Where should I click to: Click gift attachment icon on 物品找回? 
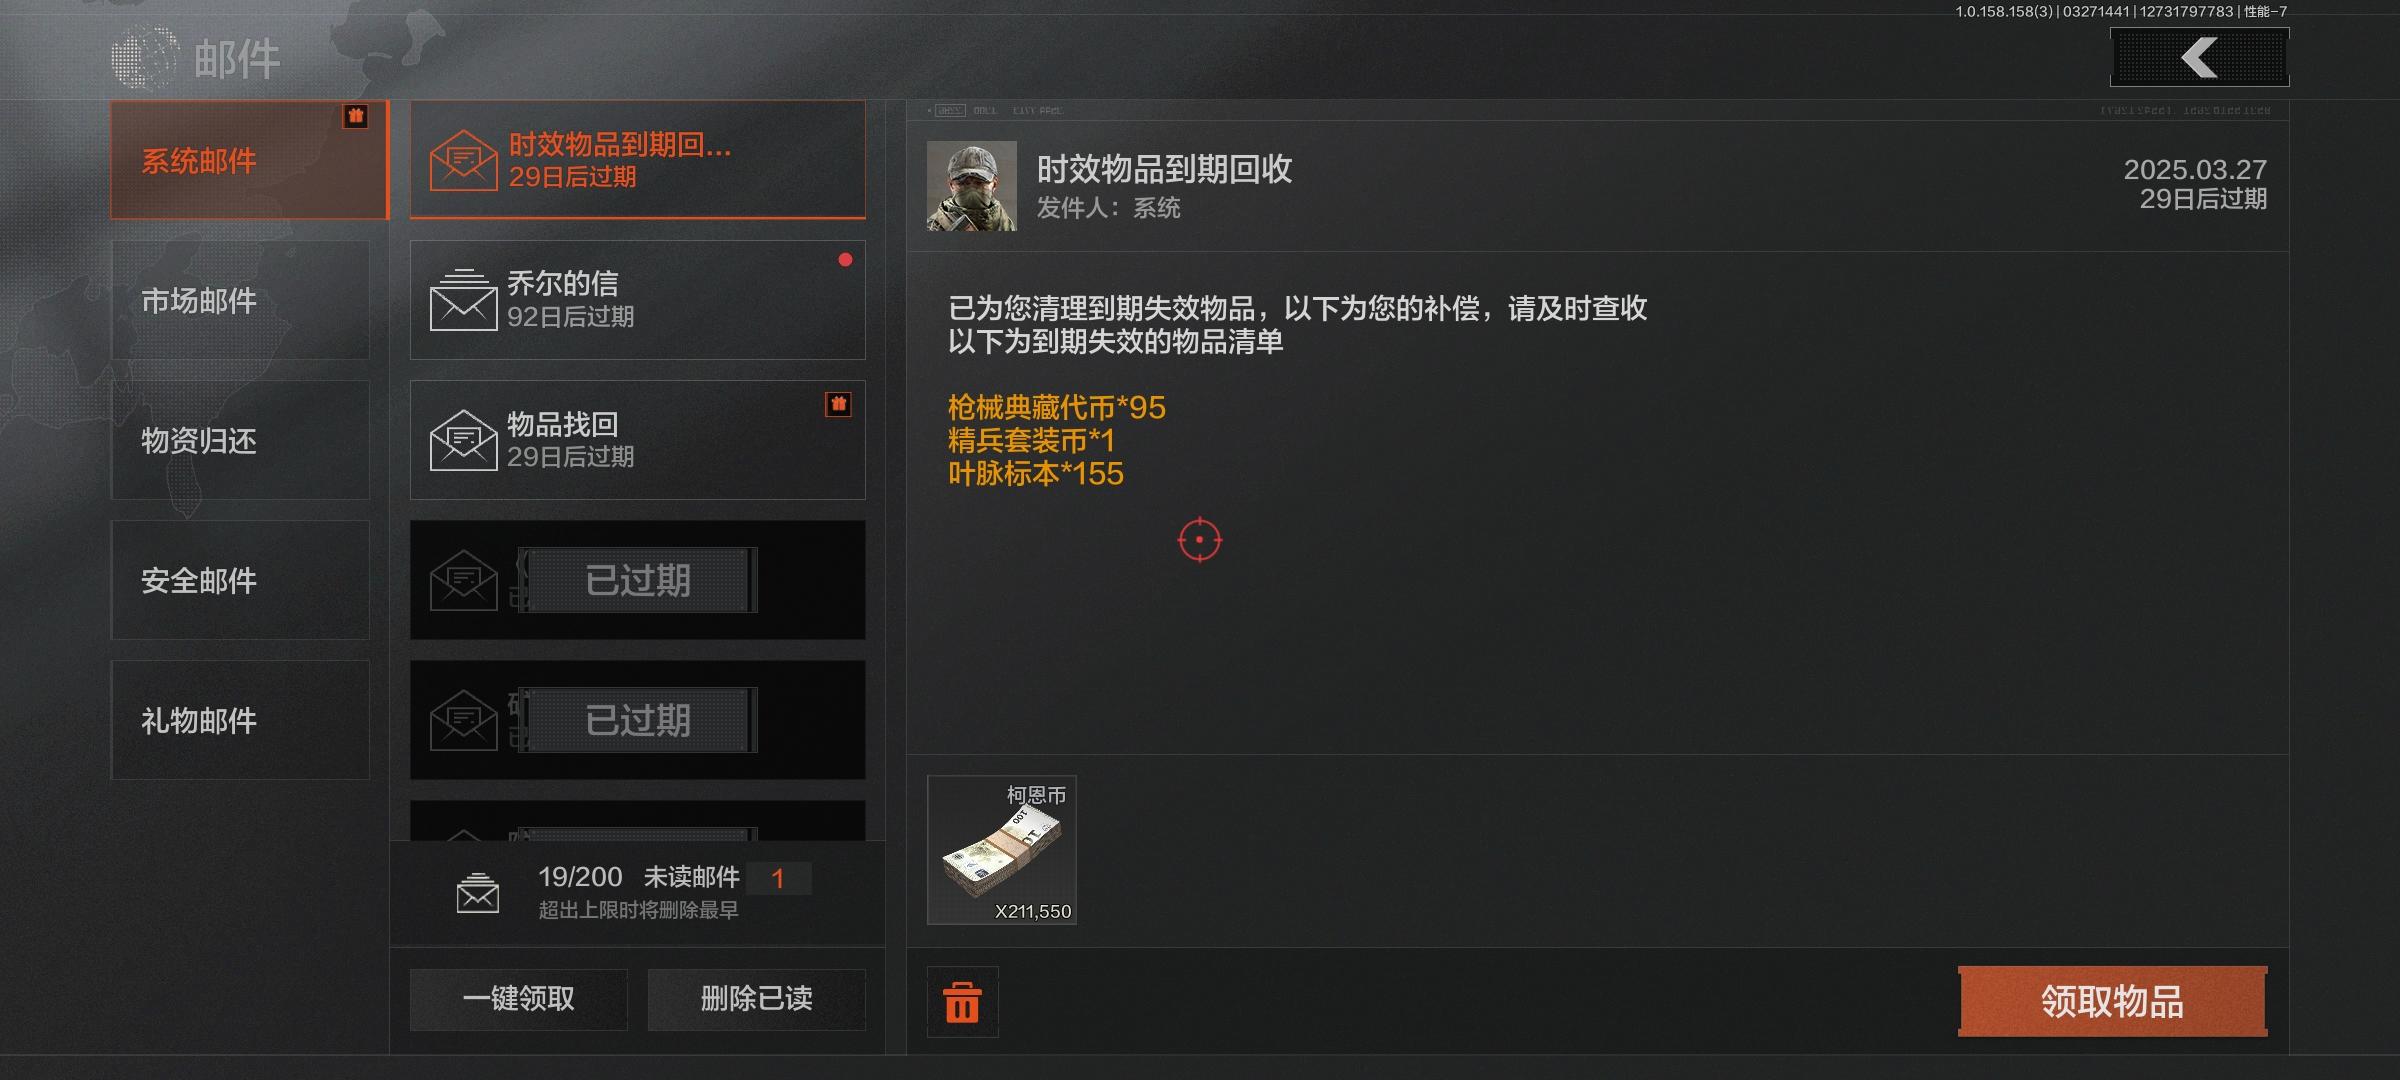(838, 404)
